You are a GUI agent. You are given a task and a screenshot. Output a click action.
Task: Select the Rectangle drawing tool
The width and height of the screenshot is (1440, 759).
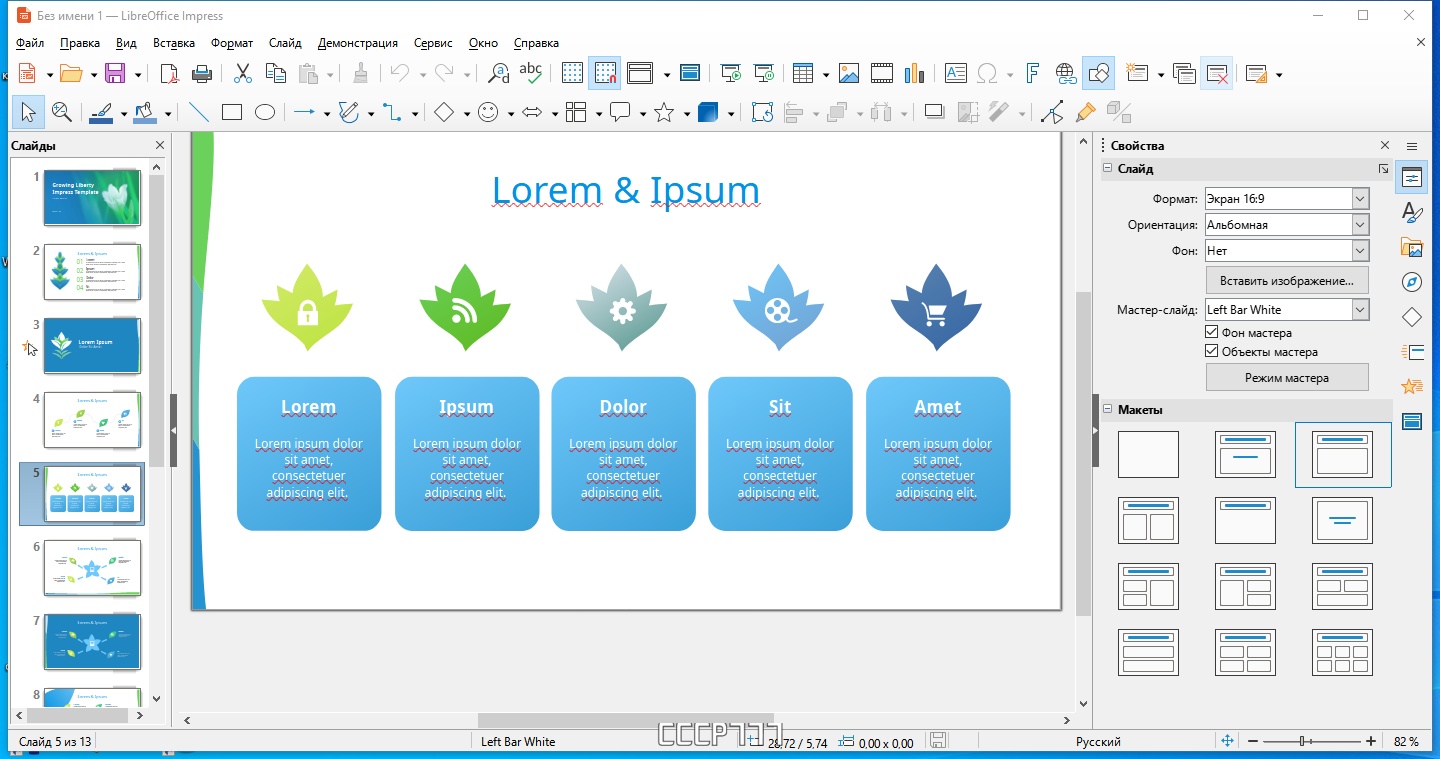[231, 113]
